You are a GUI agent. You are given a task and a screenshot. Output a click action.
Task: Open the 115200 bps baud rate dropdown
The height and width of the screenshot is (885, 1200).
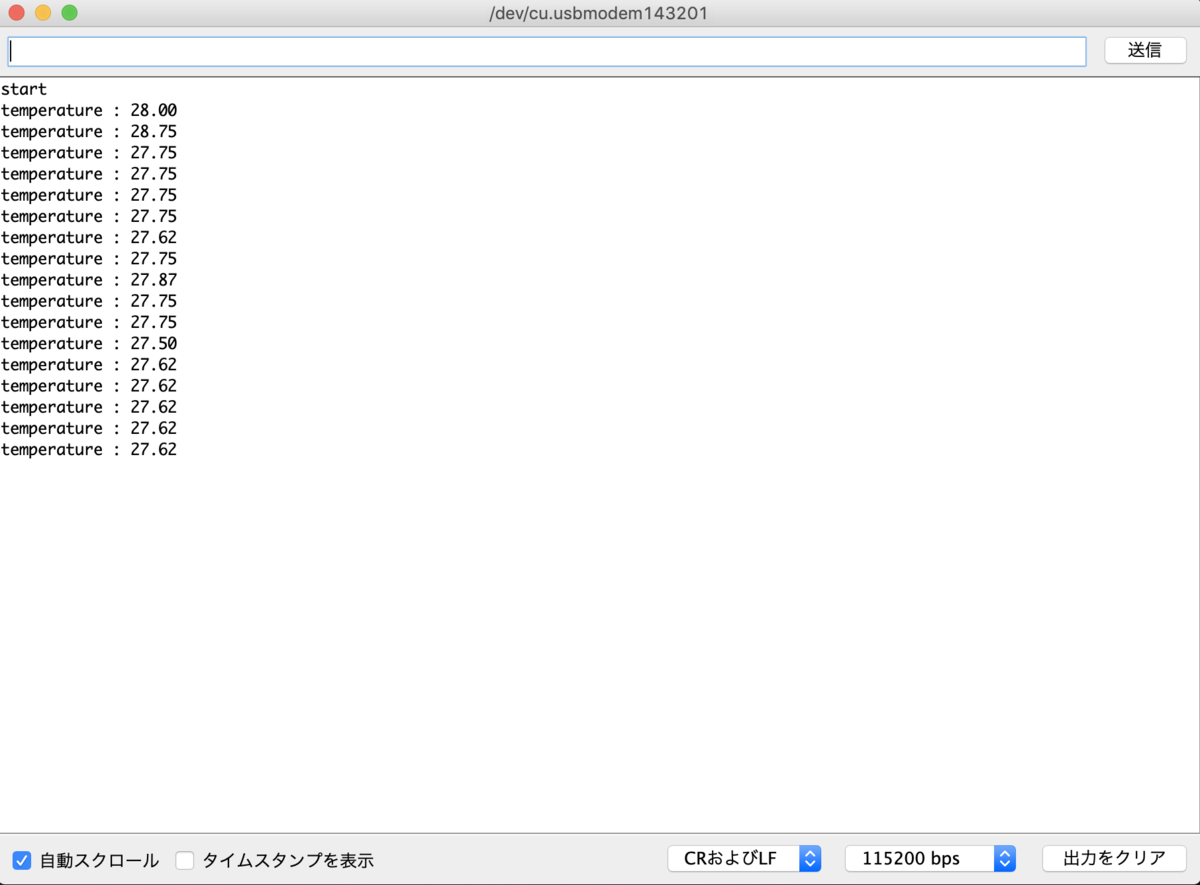pyautogui.click(x=930, y=858)
